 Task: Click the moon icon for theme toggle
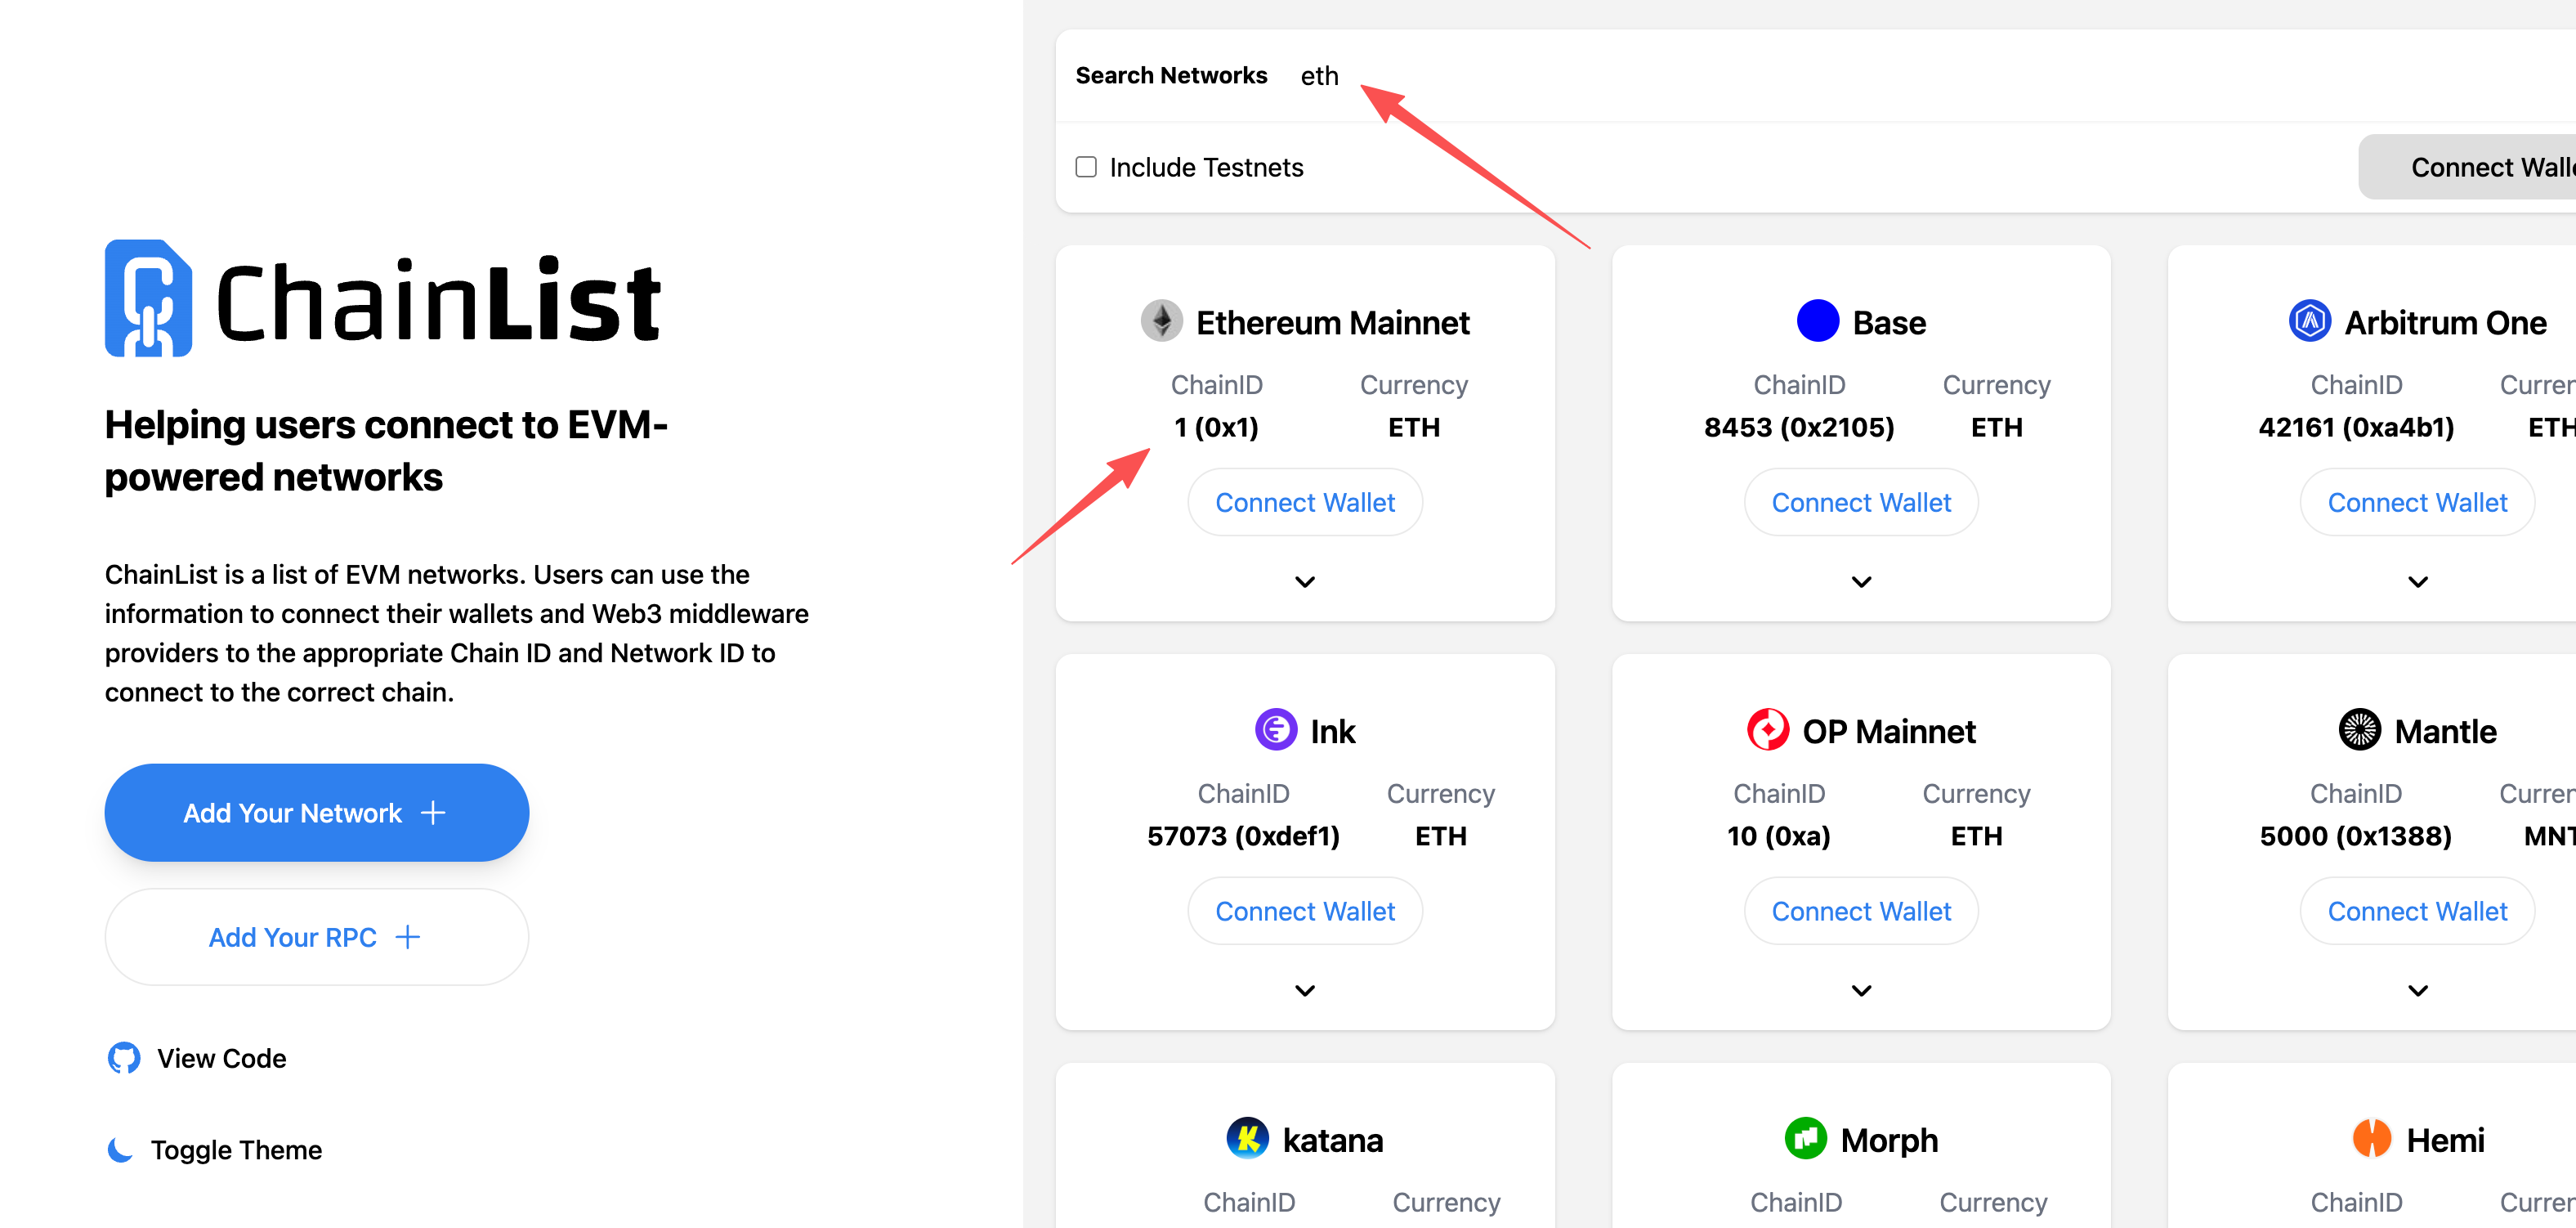[120, 1150]
